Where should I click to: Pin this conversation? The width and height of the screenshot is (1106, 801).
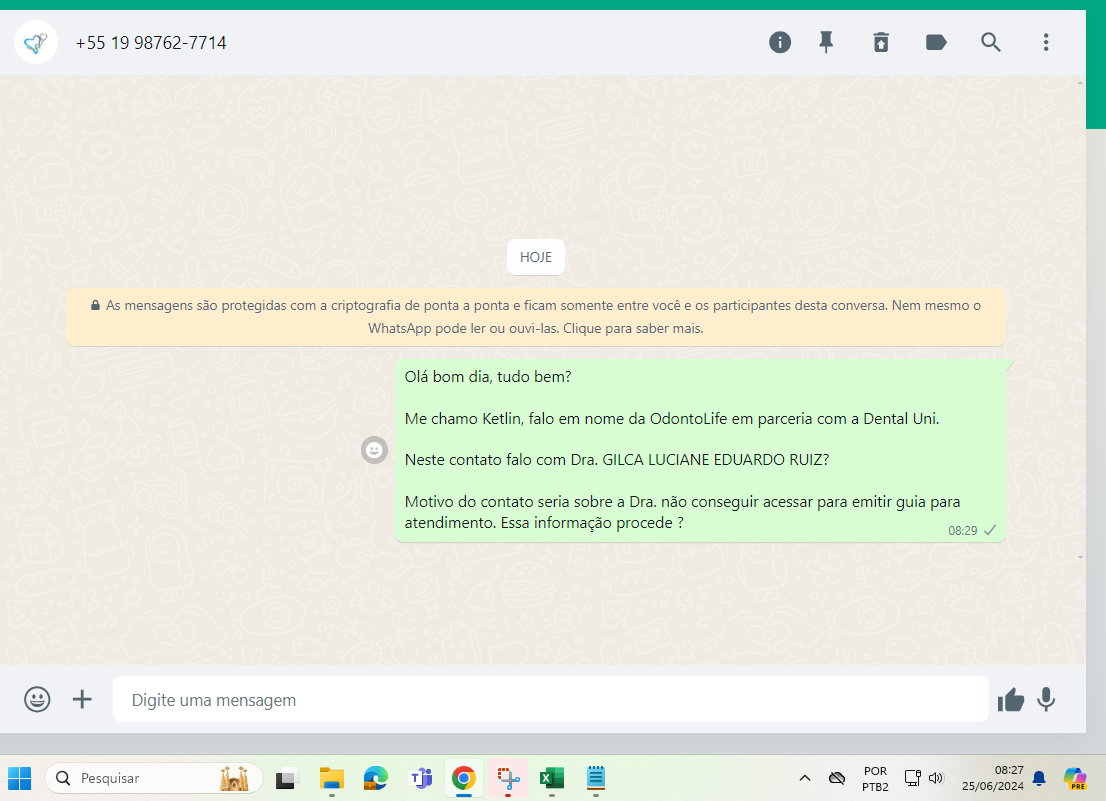[826, 42]
